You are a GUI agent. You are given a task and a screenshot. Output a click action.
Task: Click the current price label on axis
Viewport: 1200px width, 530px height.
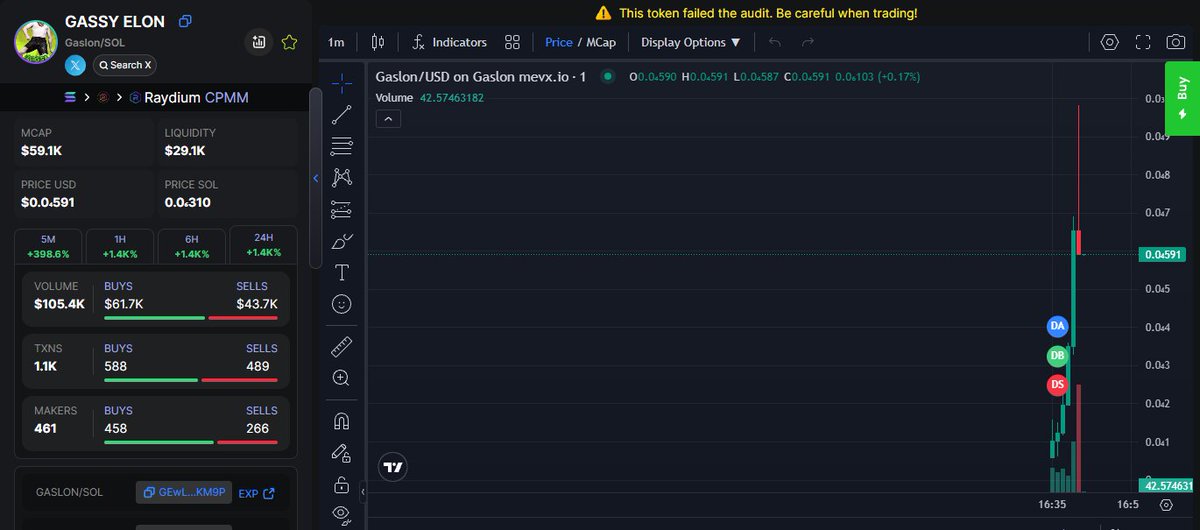click(1162, 254)
